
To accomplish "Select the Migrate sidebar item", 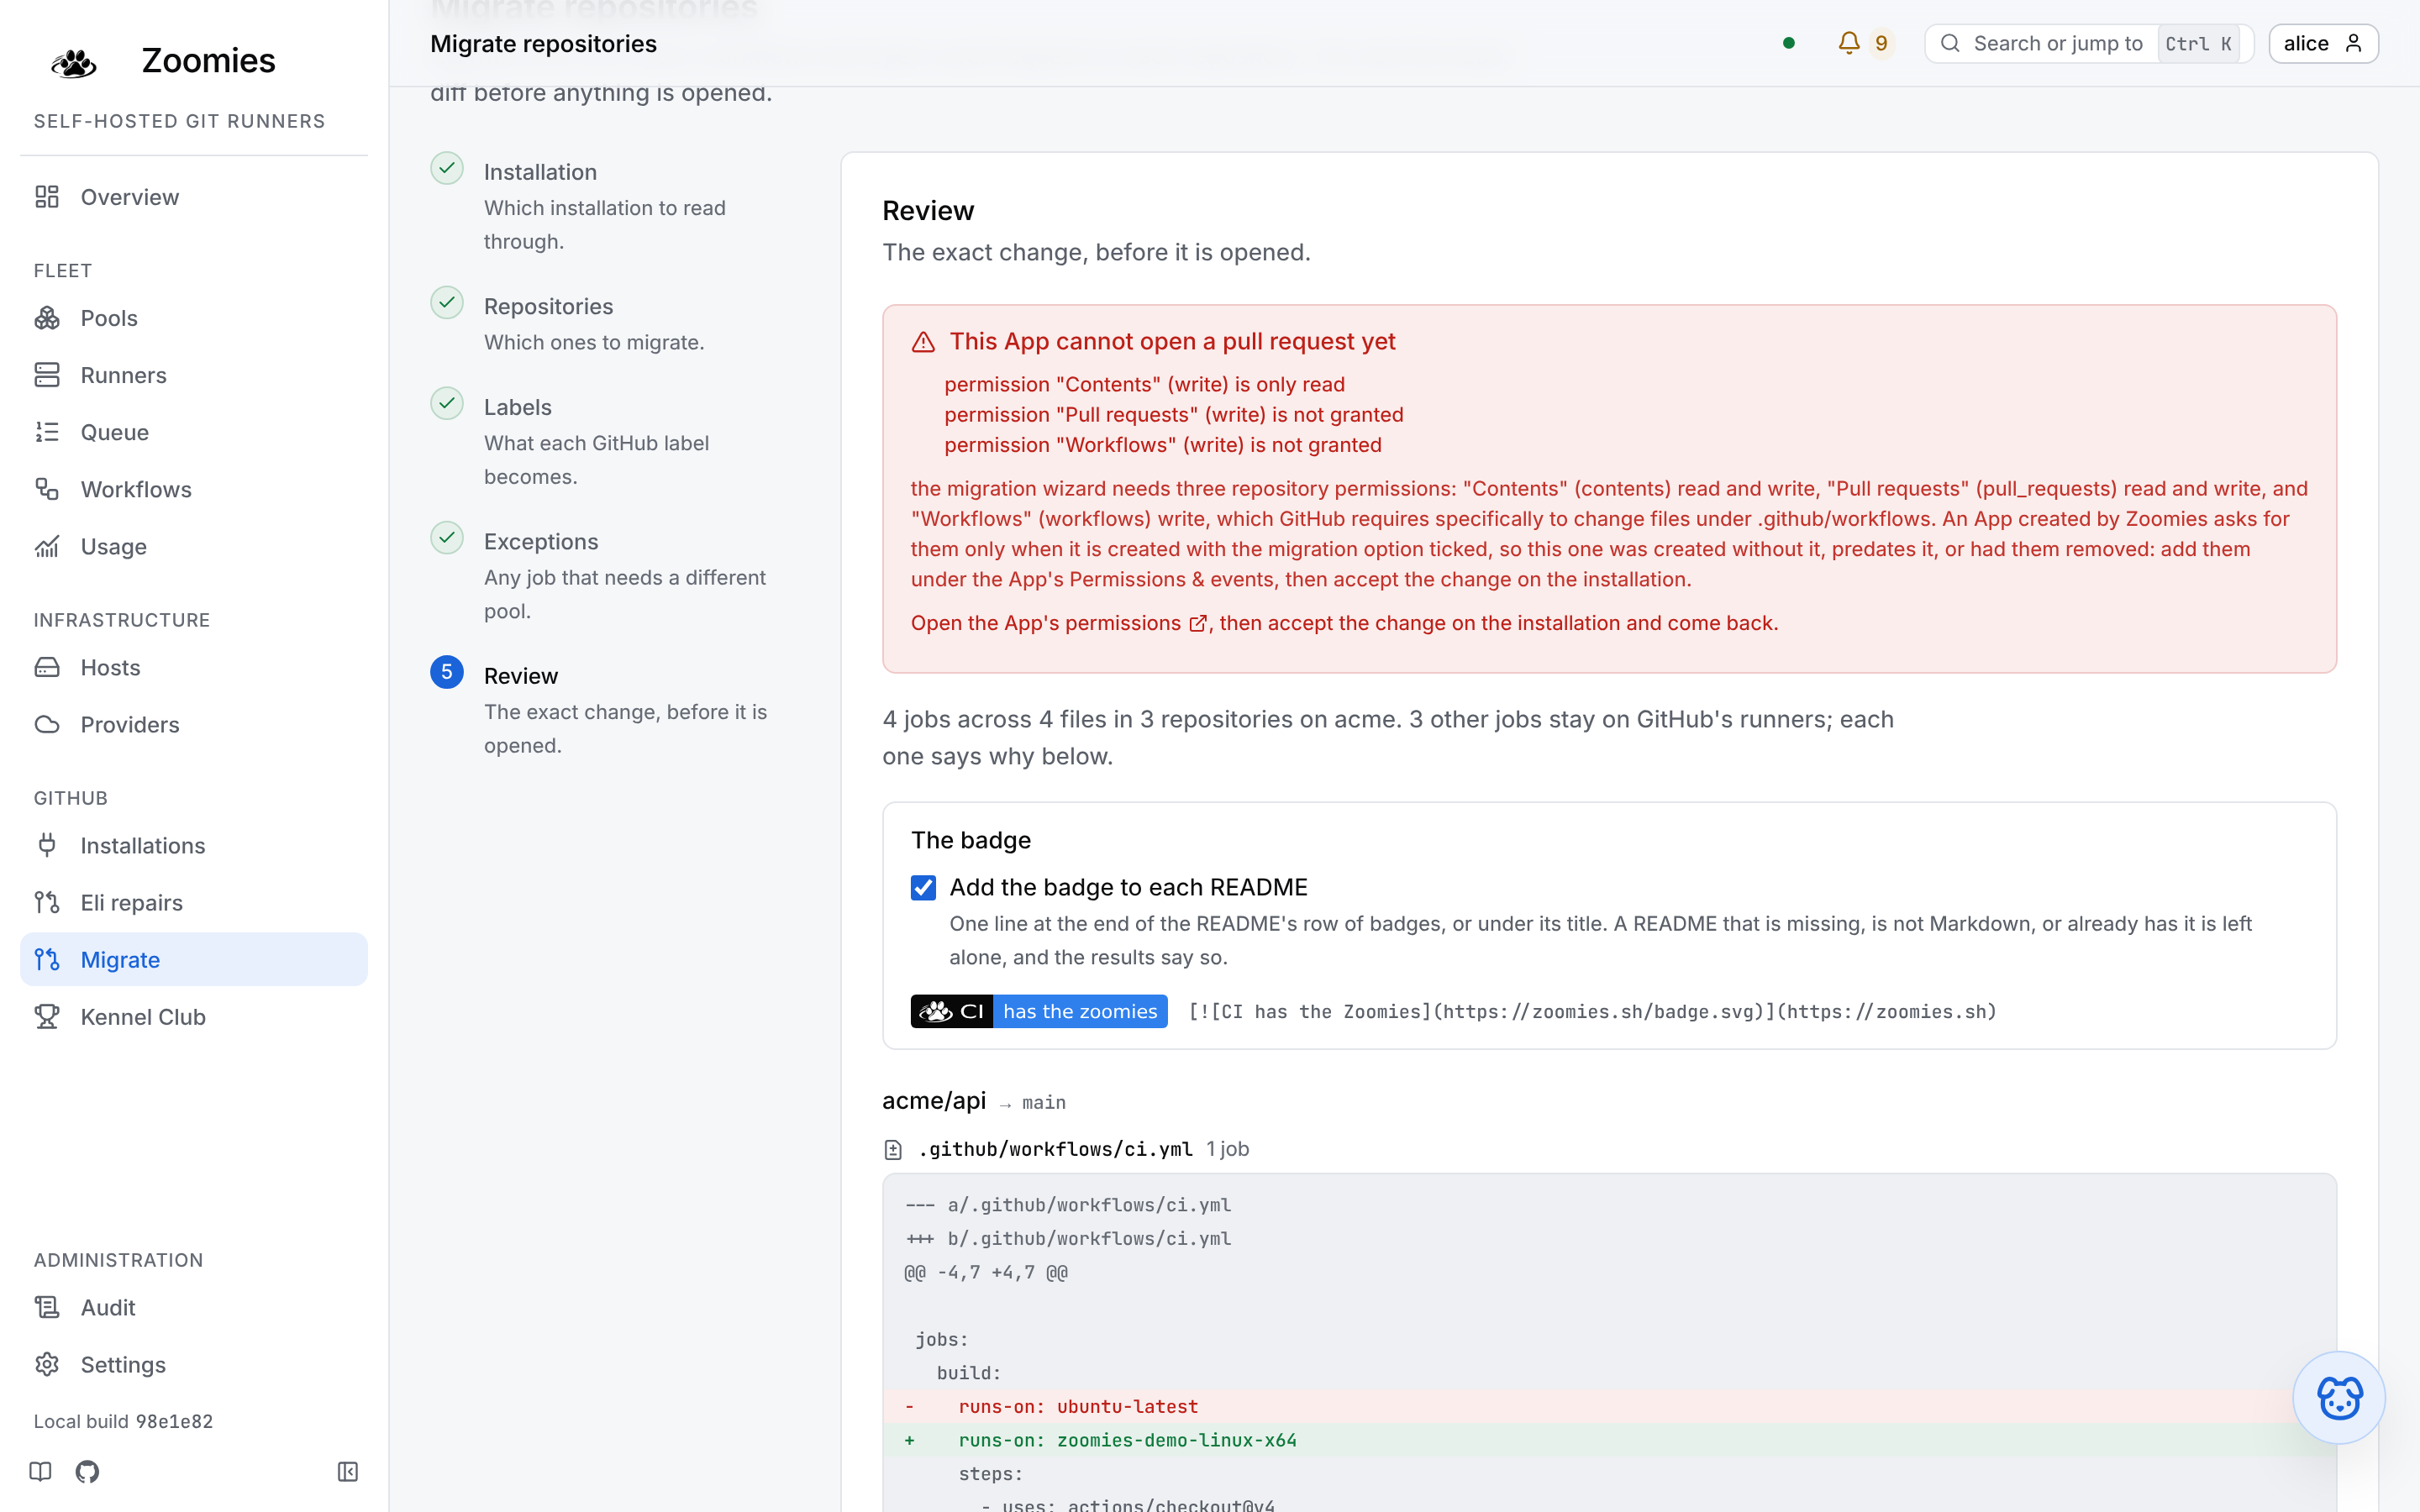I will point(194,959).
